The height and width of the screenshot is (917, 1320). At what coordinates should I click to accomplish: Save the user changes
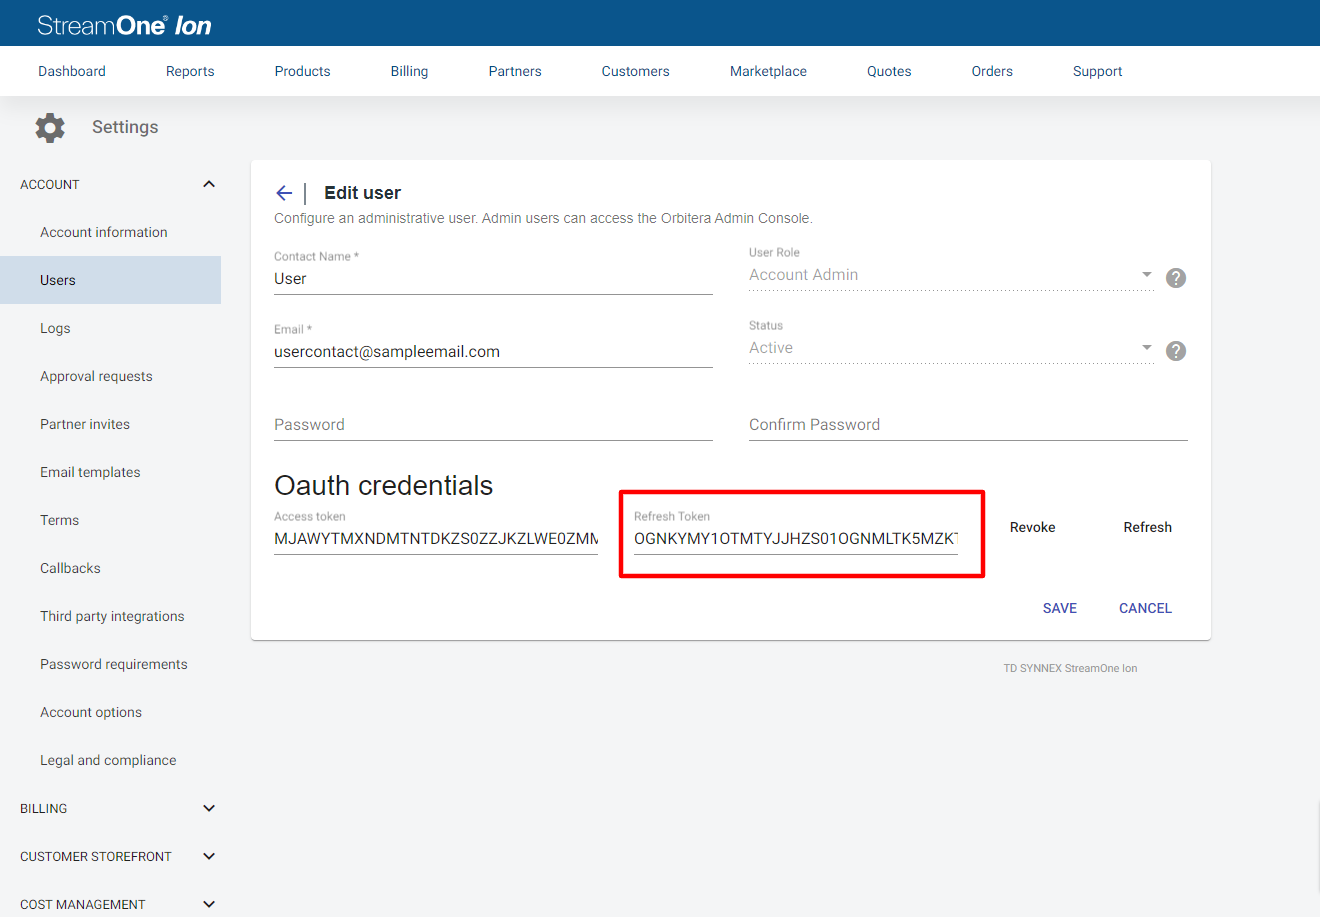point(1059,608)
